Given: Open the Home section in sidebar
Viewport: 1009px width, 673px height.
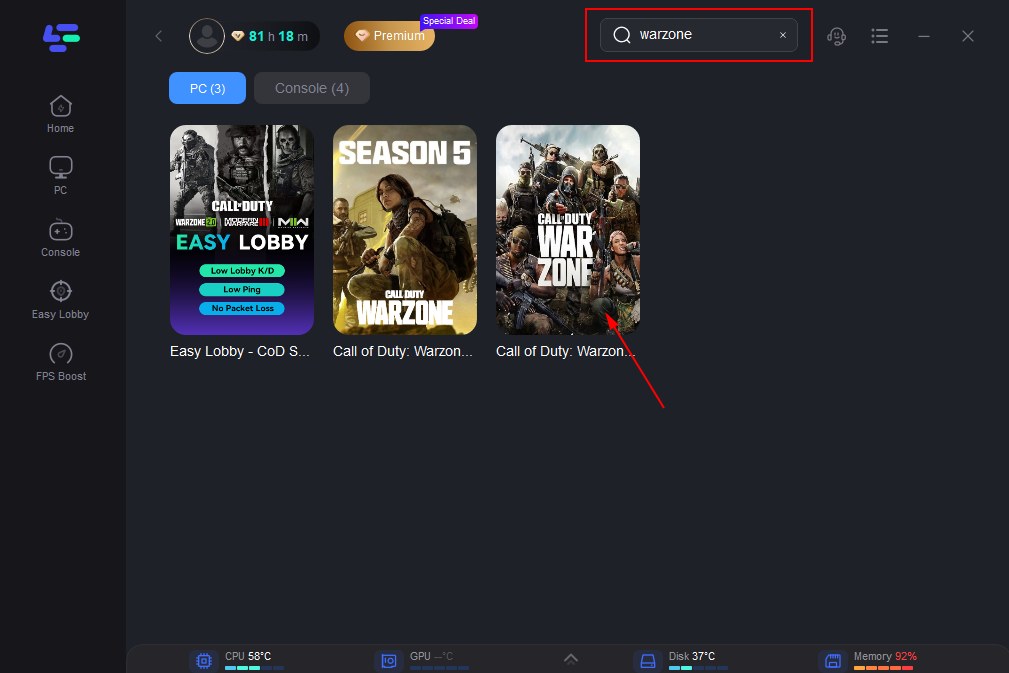Looking at the screenshot, I should pos(60,115).
